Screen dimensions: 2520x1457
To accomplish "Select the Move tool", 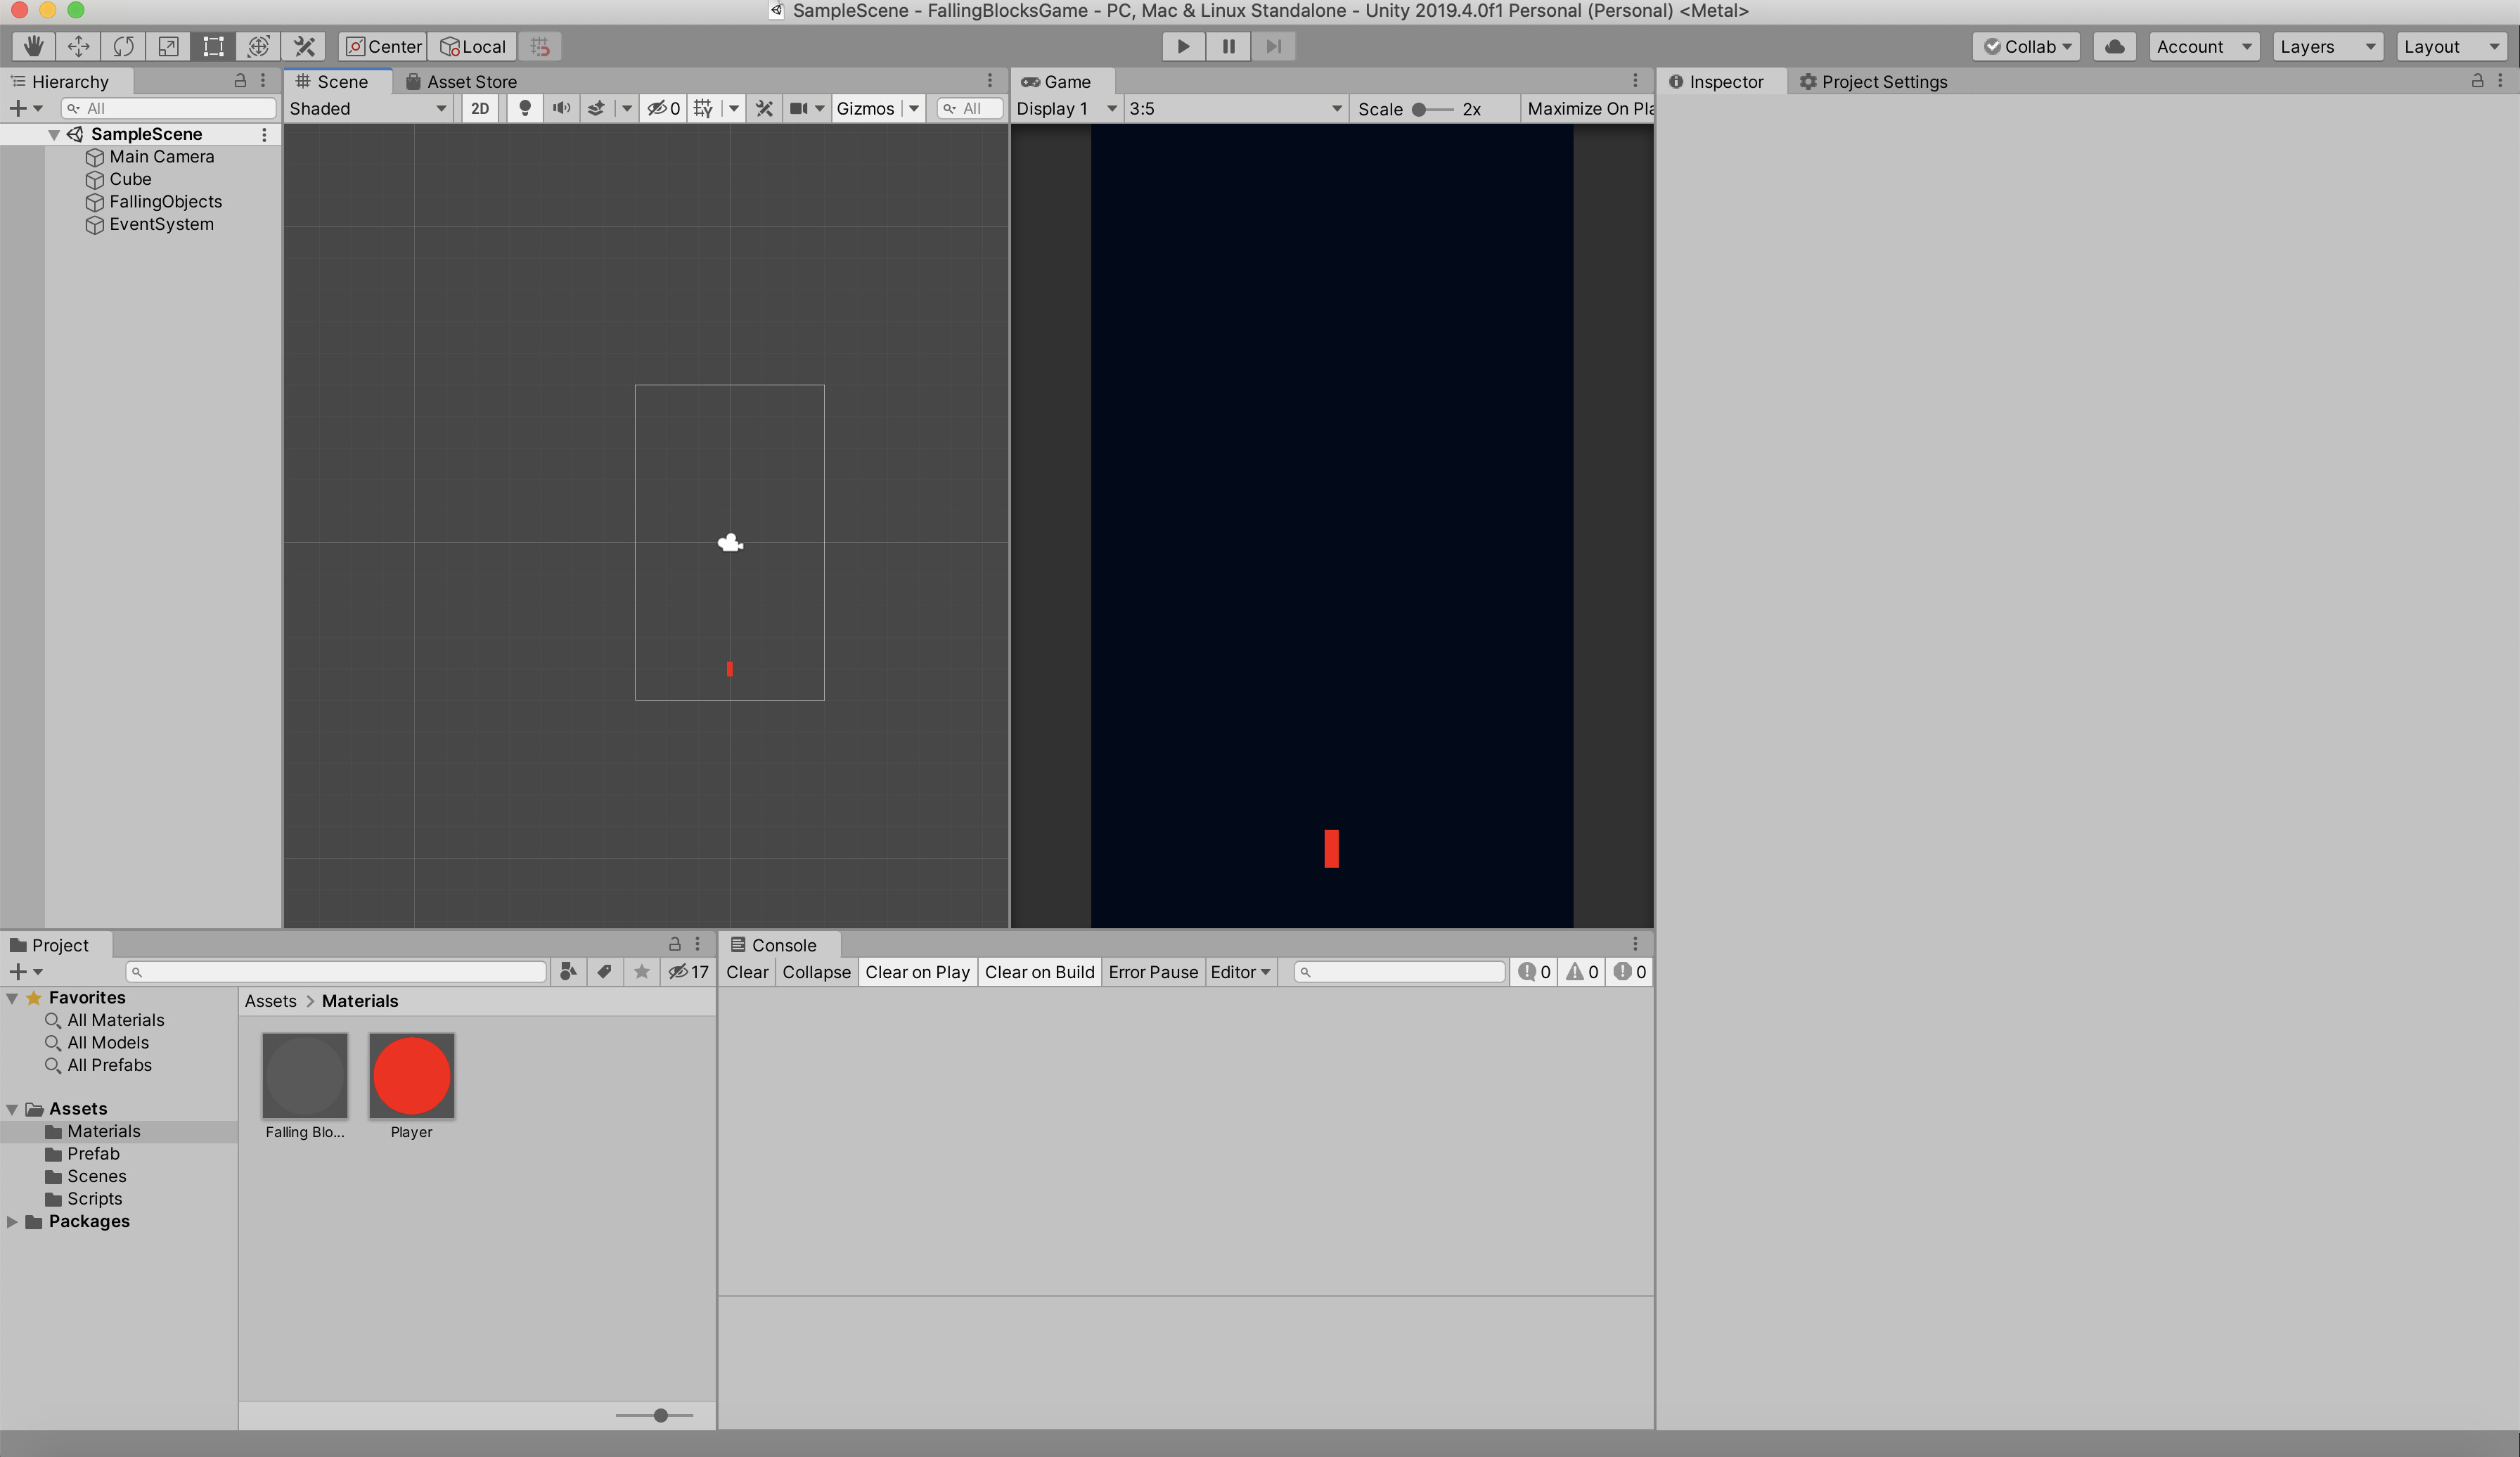I will pos(78,46).
